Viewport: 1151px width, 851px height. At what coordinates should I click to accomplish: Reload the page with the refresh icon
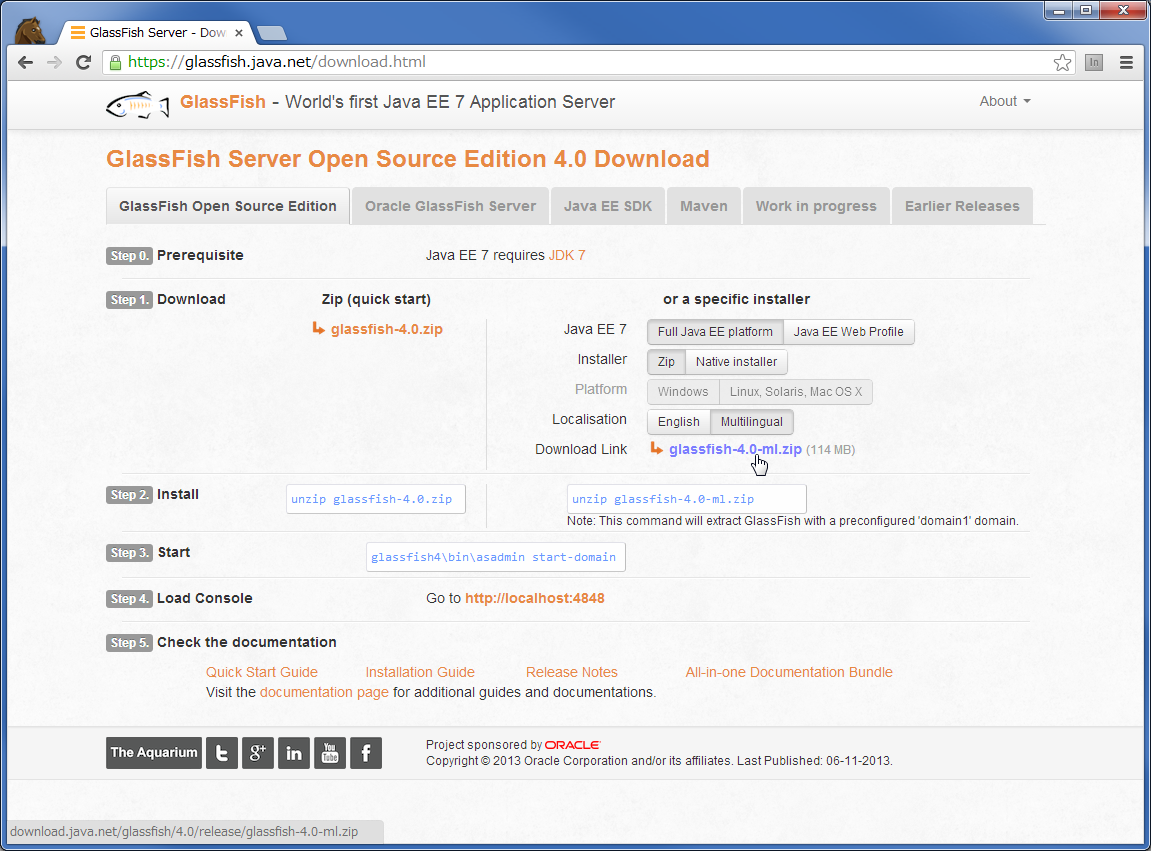tap(83, 61)
